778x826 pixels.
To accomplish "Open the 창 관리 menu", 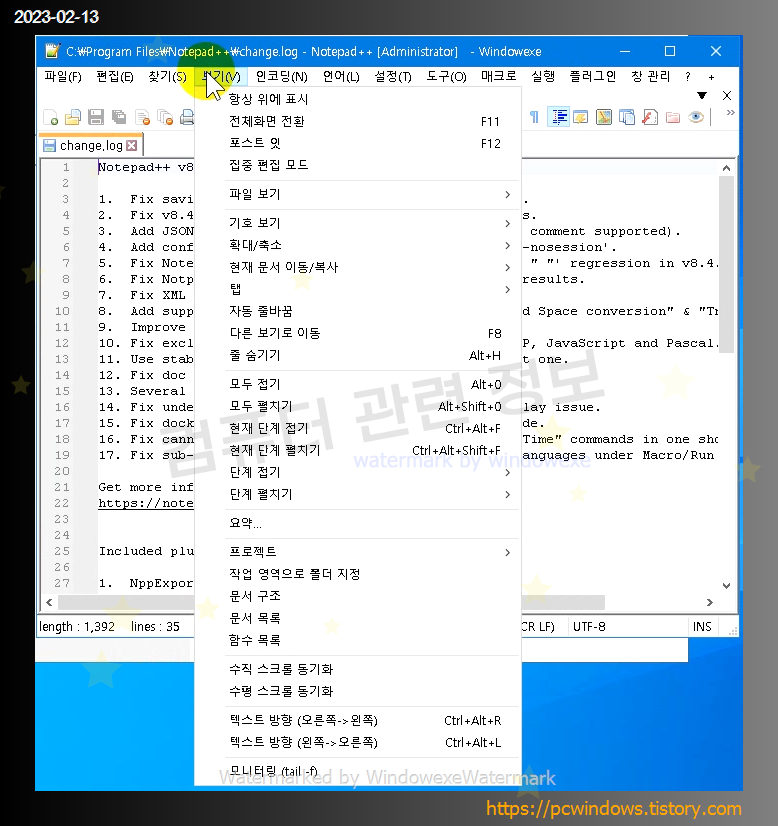I will [651, 77].
